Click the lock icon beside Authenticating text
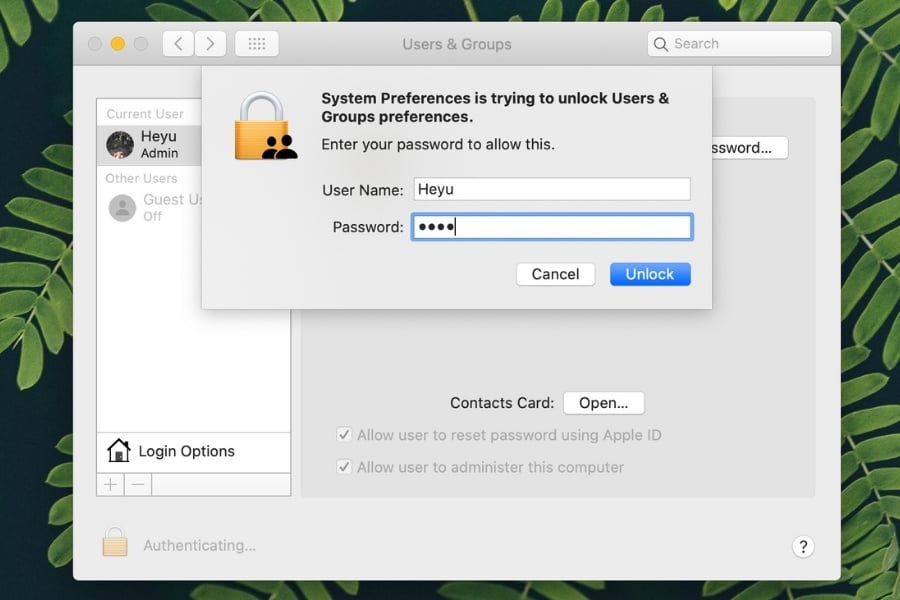 [x=115, y=543]
